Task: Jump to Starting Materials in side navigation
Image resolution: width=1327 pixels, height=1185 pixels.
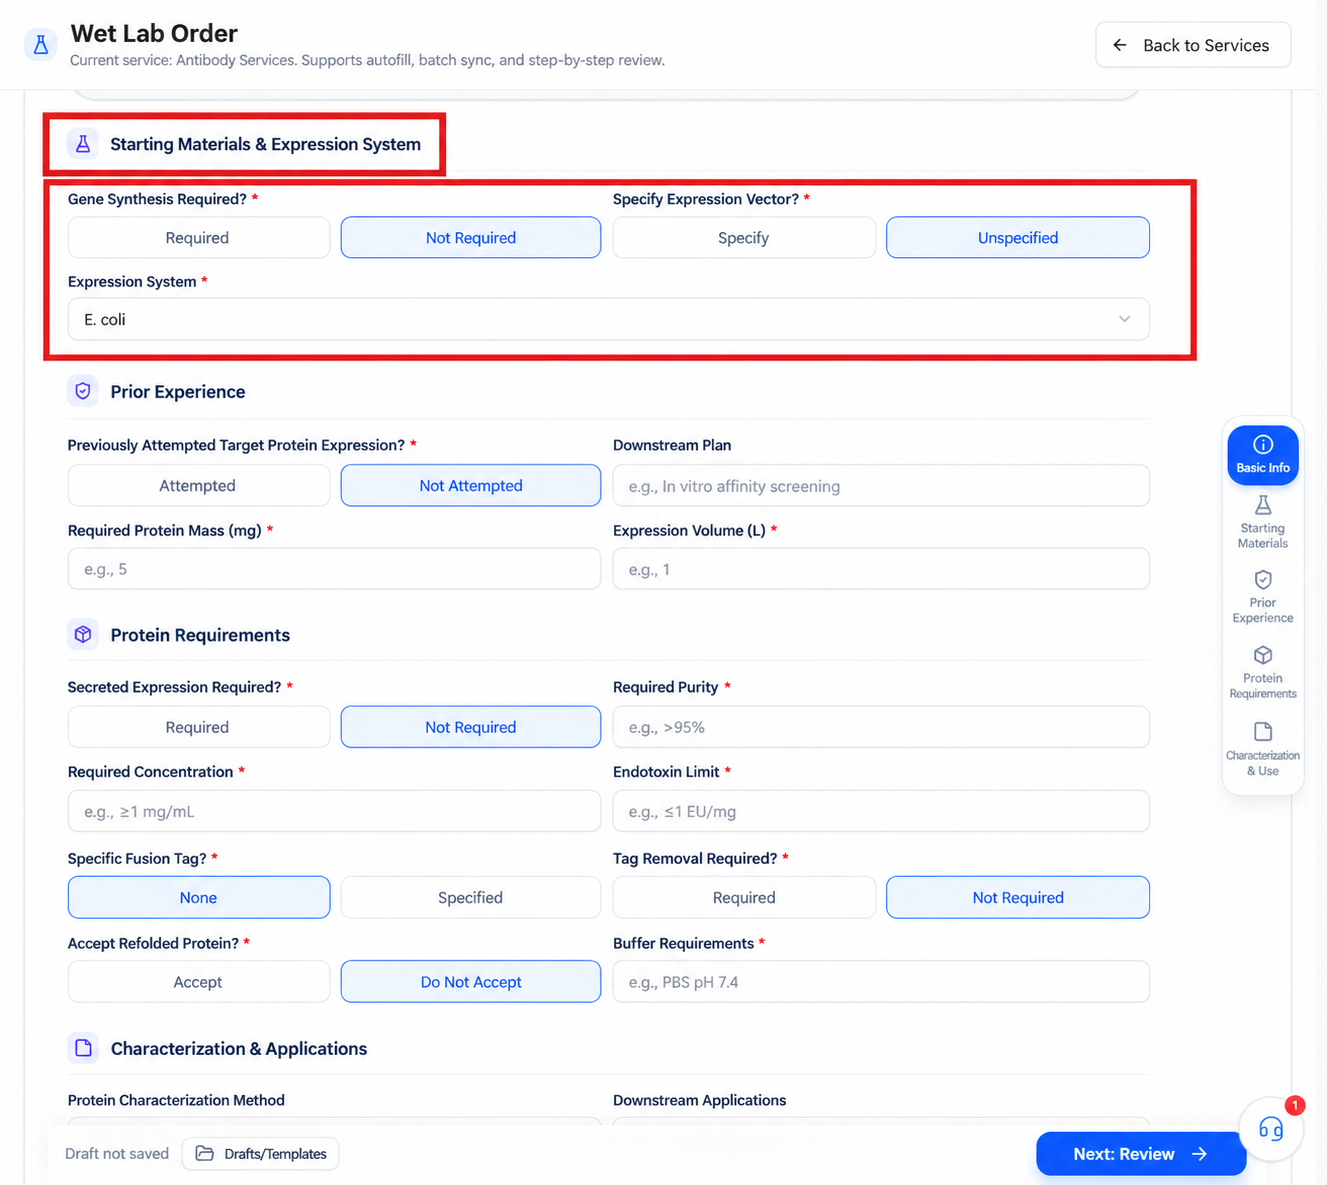Action: pos(1263,522)
